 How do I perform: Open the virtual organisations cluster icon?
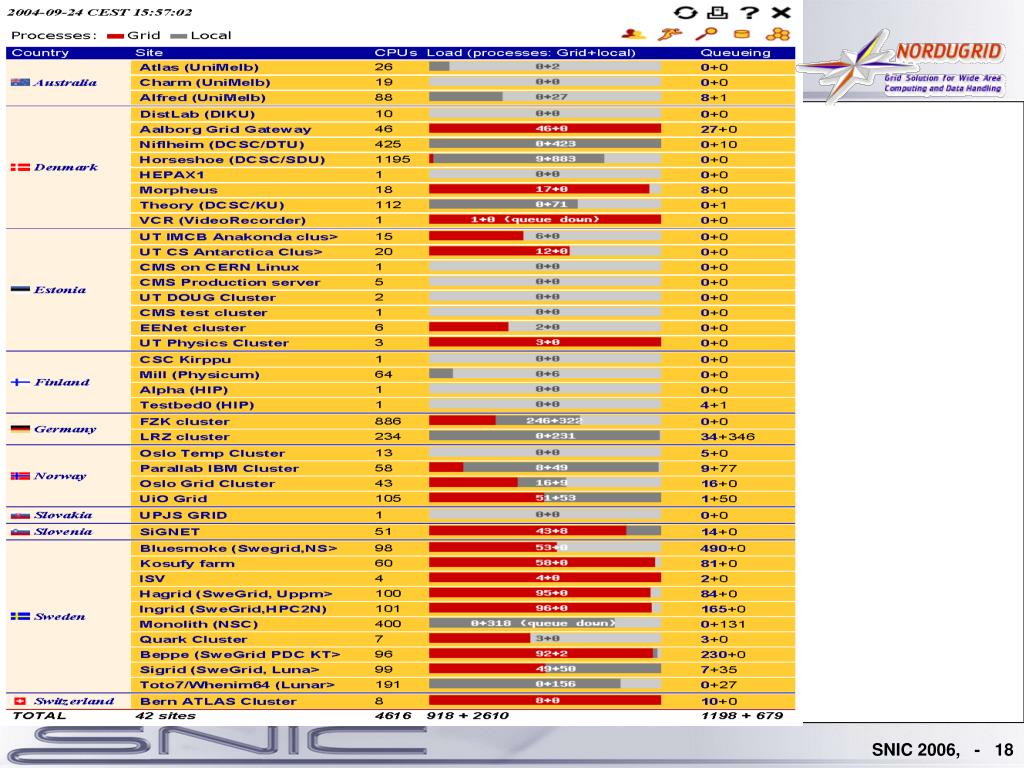click(x=778, y=34)
